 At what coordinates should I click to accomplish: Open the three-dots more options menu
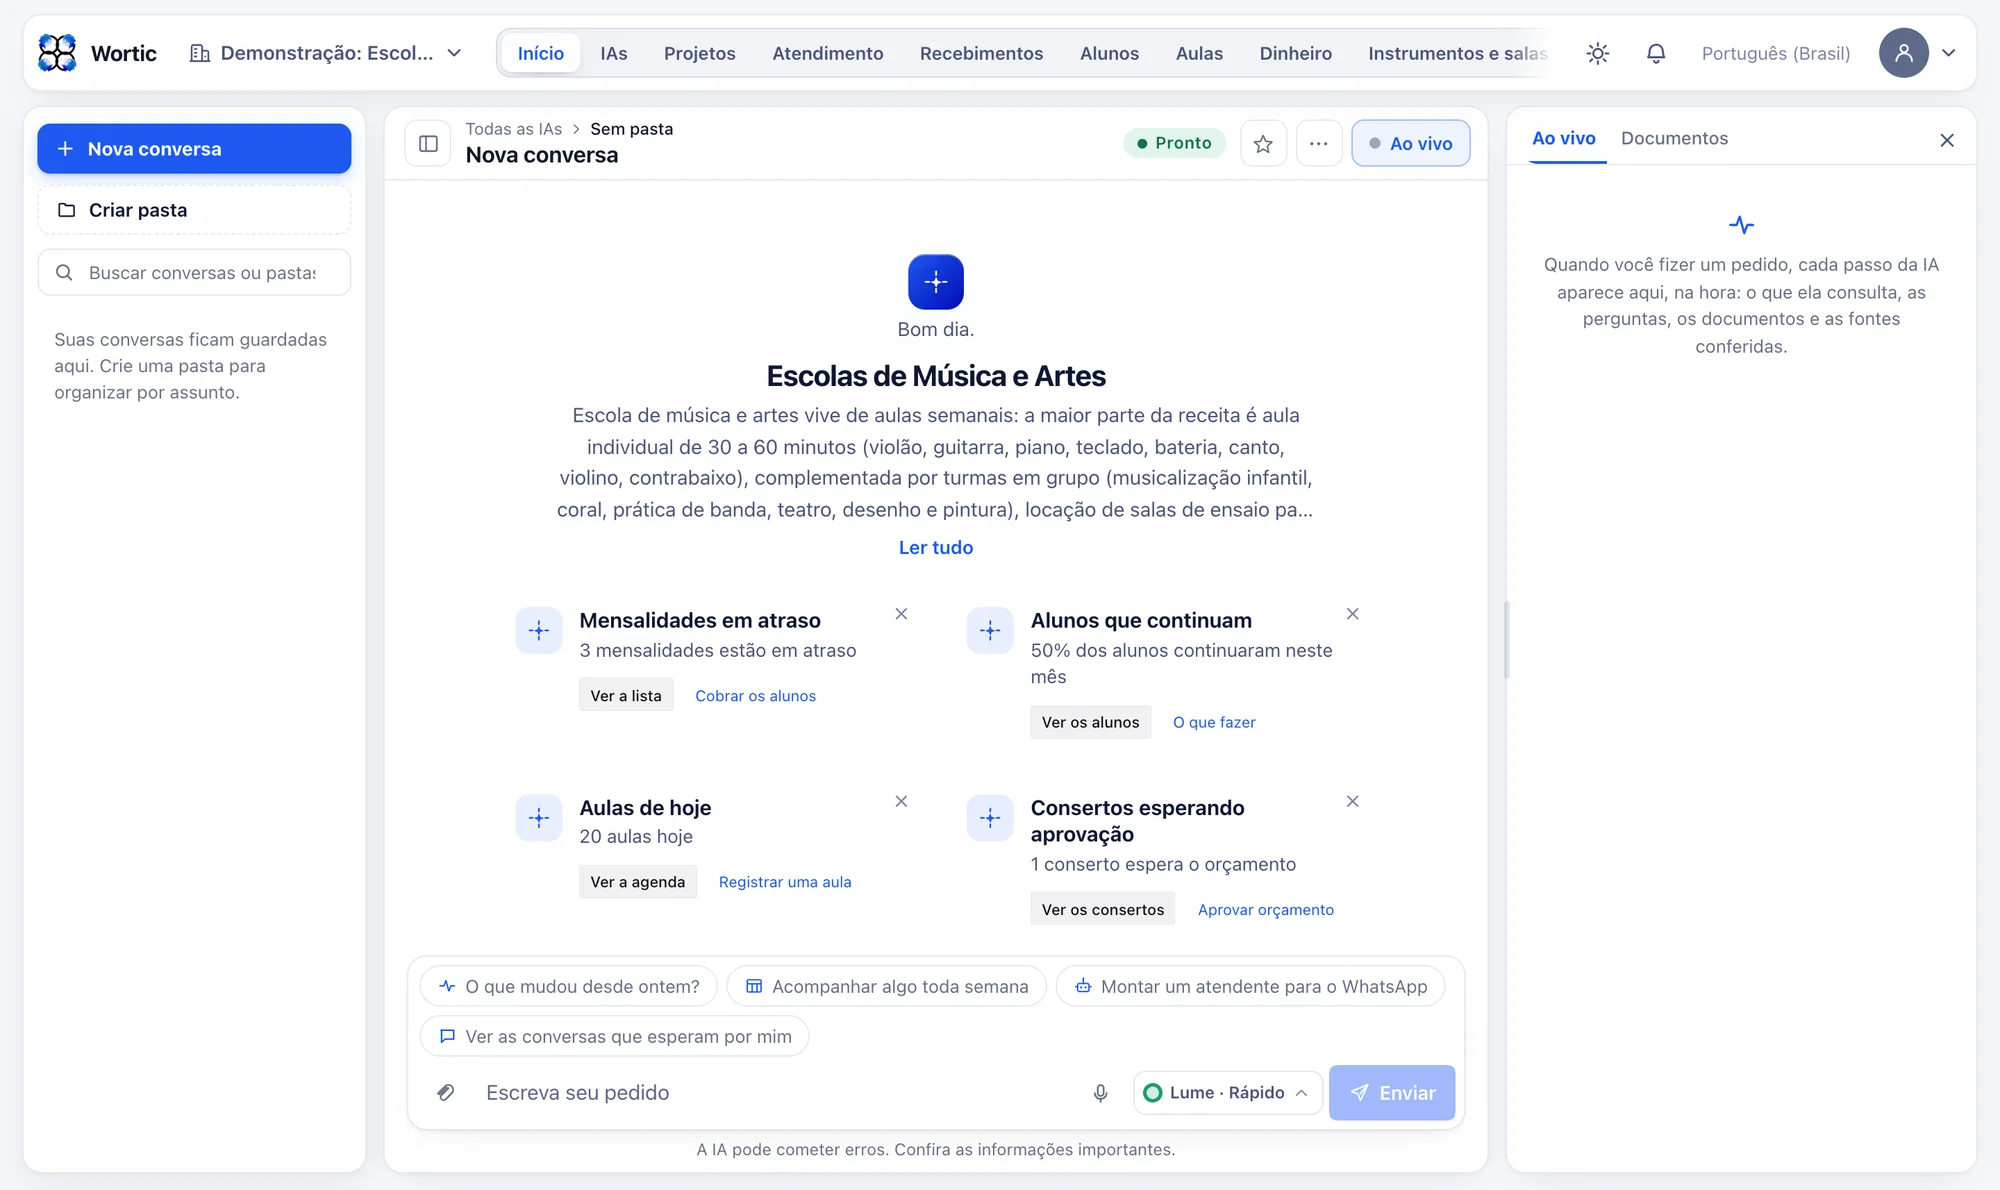(1319, 143)
